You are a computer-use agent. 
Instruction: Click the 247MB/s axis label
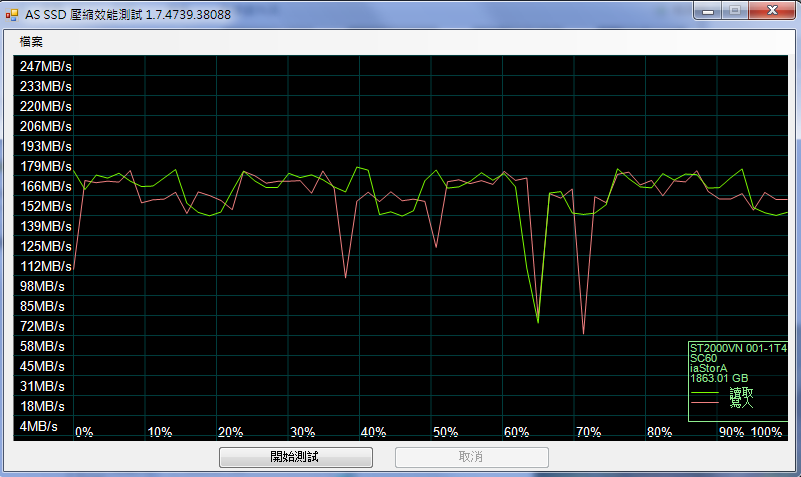point(45,66)
